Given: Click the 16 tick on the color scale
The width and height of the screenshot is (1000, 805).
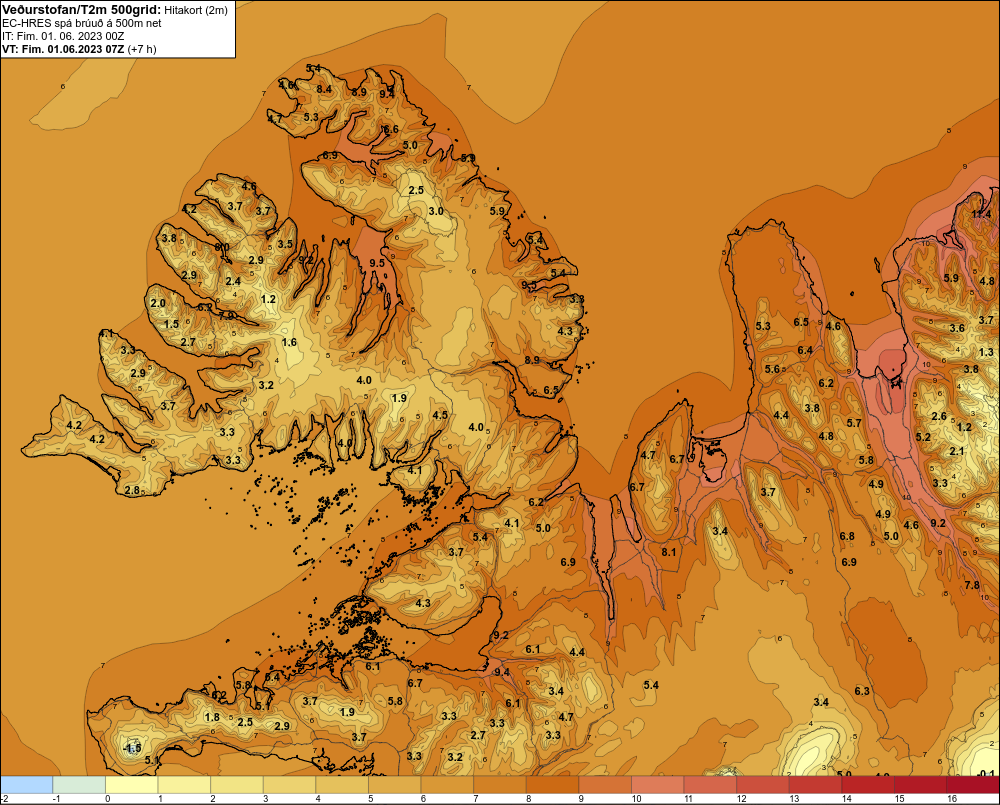Looking at the screenshot, I should (x=952, y=799).
